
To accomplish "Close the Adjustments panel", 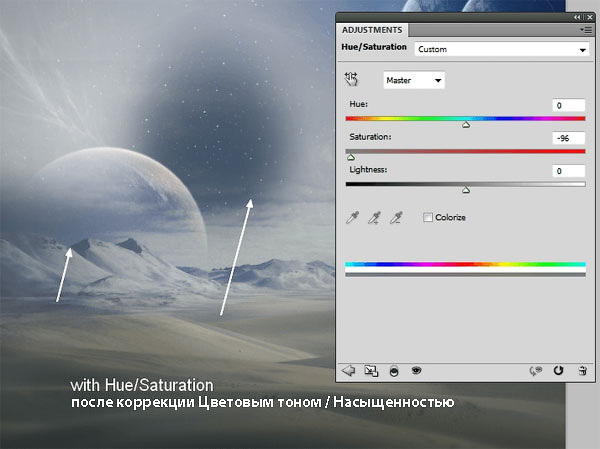I will (590, 17).
